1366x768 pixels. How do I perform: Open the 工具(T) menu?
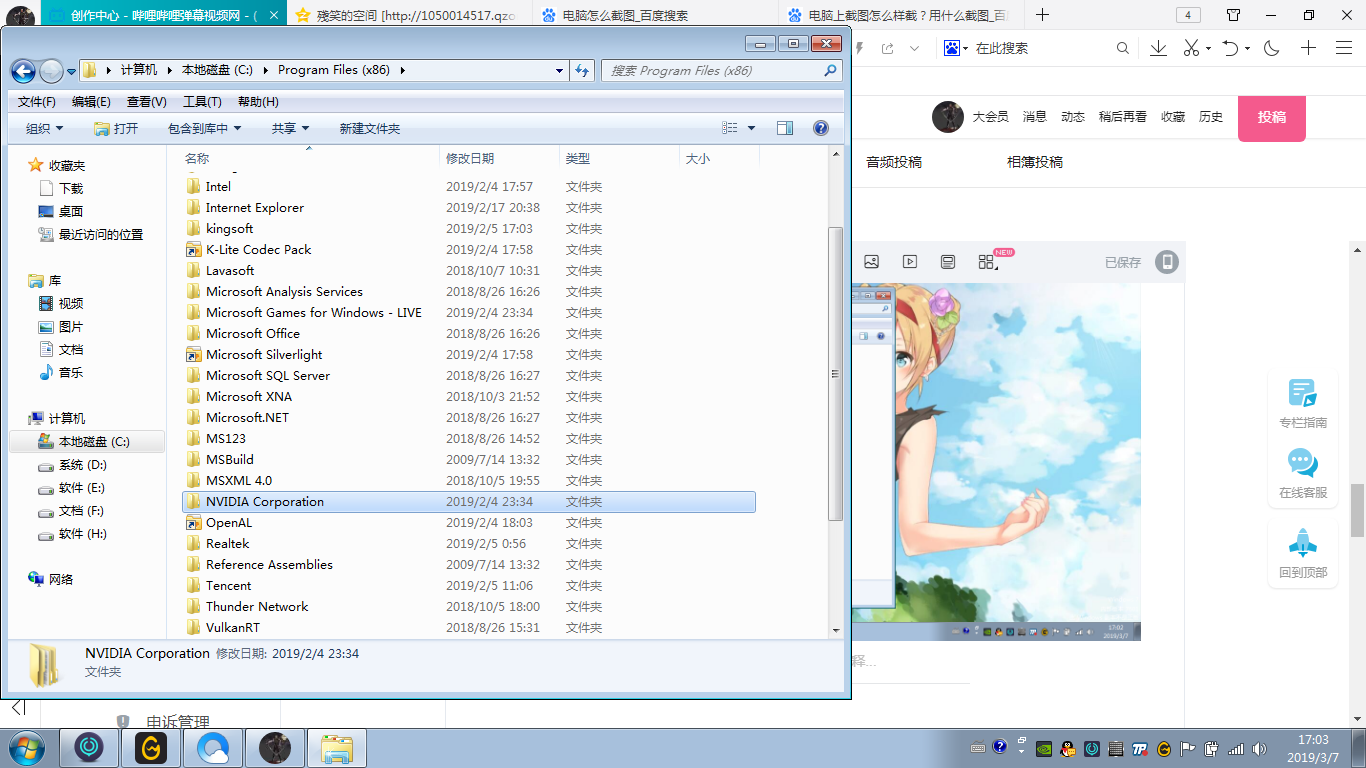pos(202,102)
